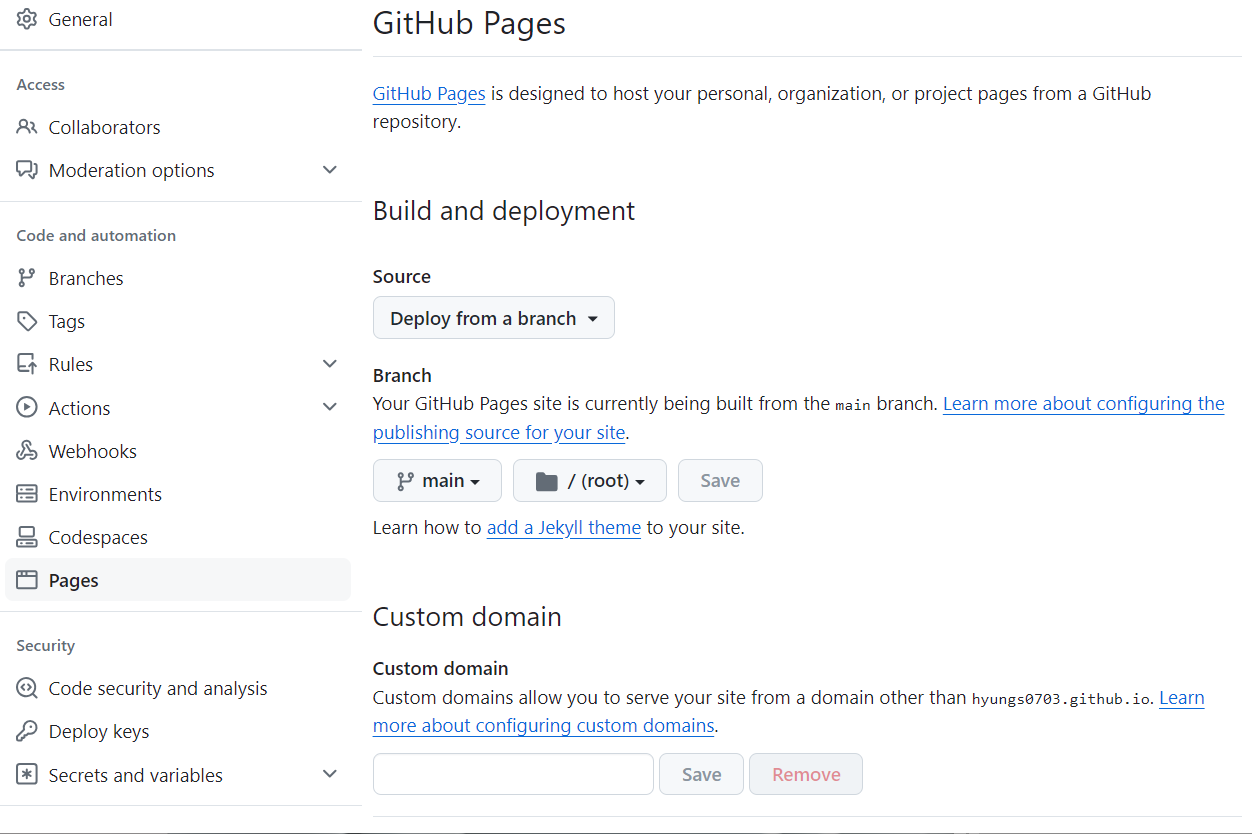This screenshot has width=1252, height=834.
Task: Open Learn more about custom domains link
Action: pyautogui.click(x=544, y=725)
